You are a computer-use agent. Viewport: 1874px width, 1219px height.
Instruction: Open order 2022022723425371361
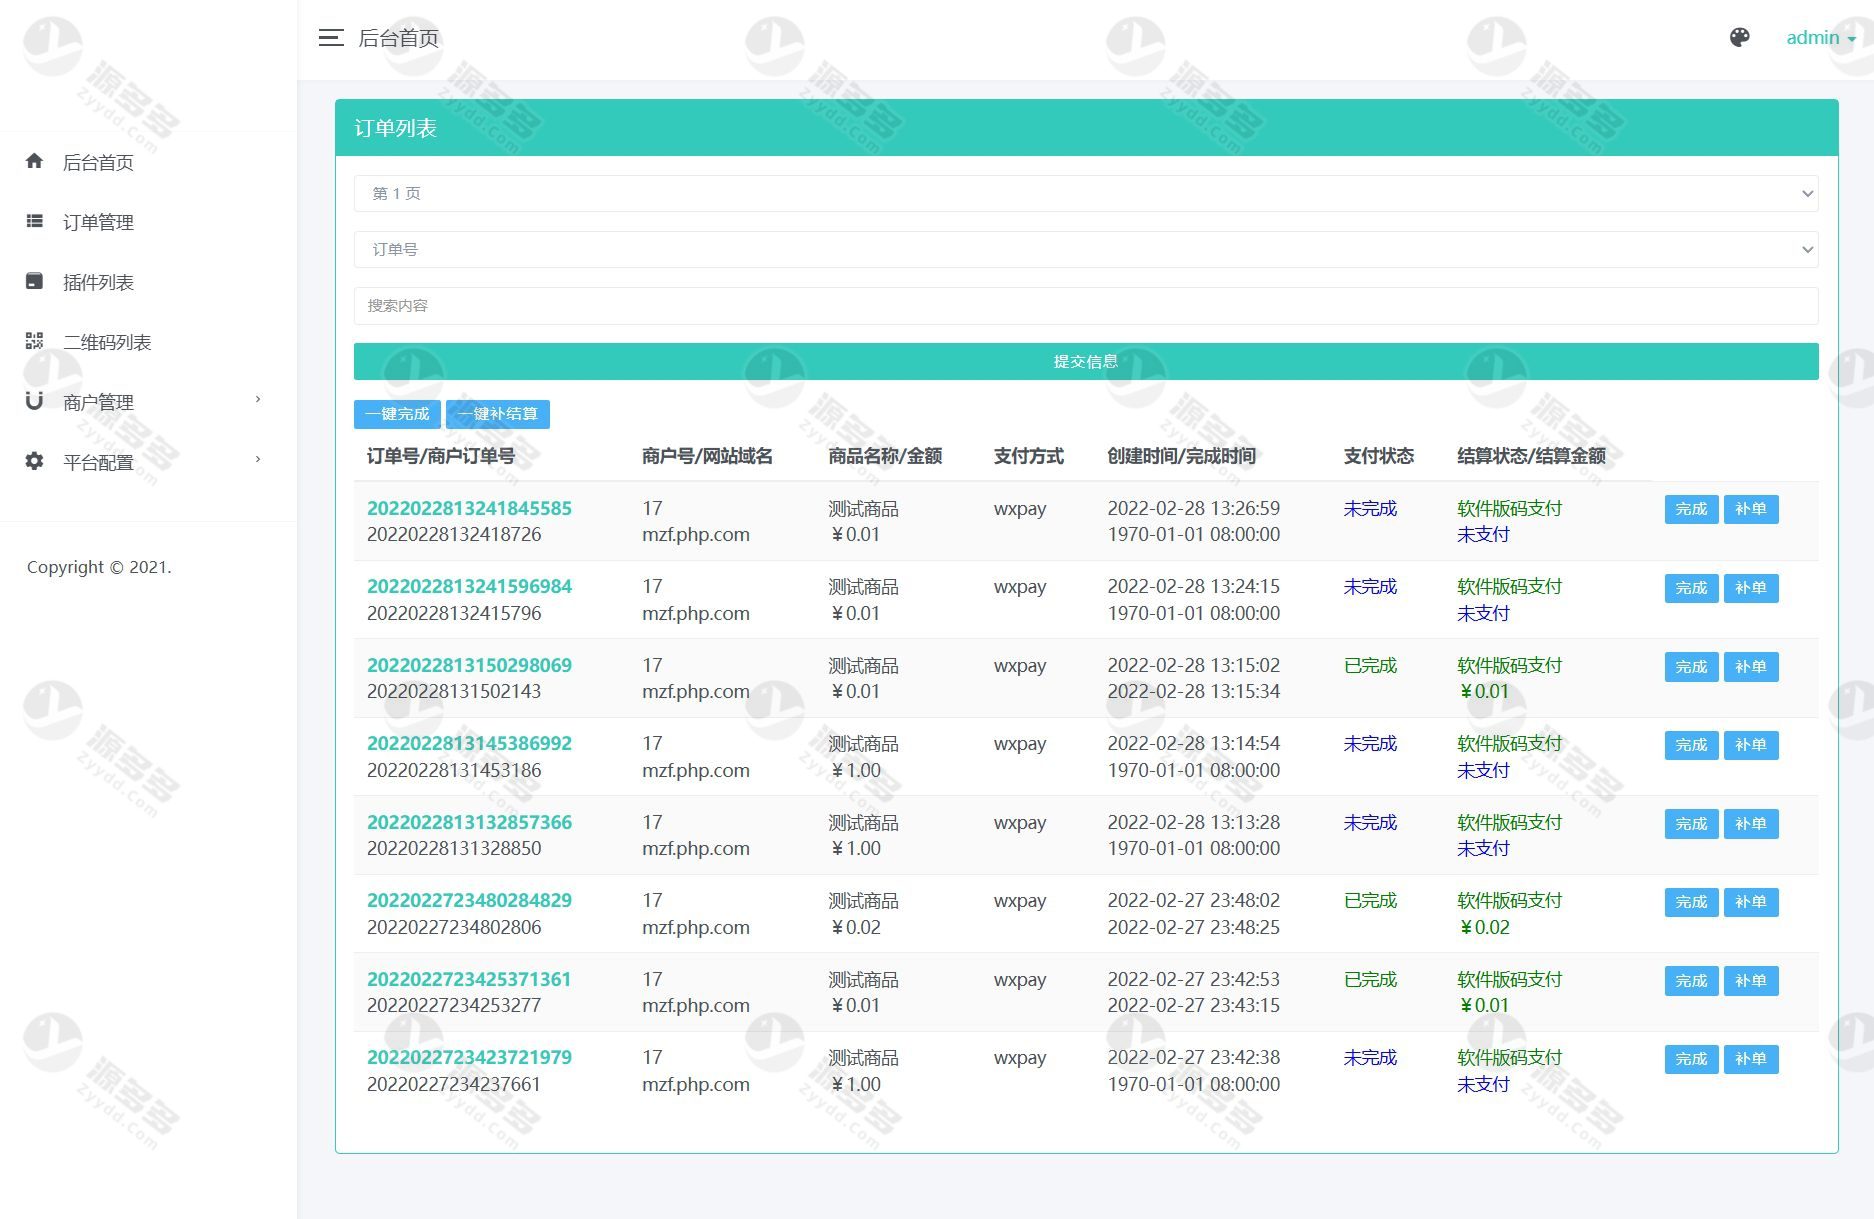[469, 979]
